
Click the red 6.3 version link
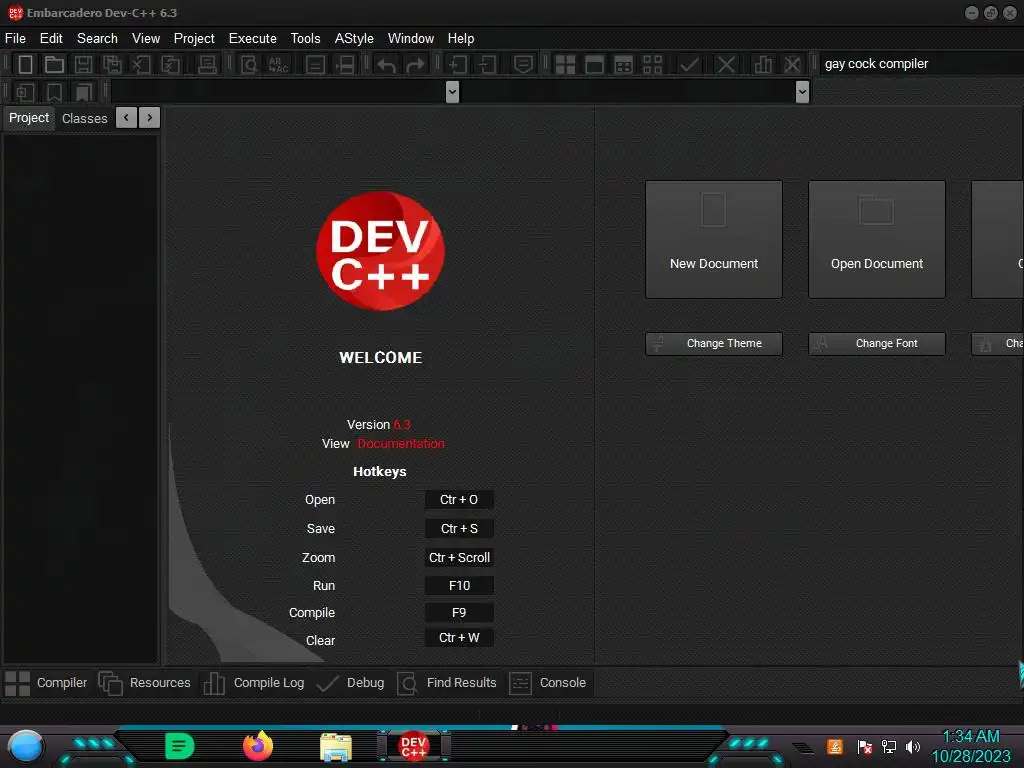click(402, 424)
